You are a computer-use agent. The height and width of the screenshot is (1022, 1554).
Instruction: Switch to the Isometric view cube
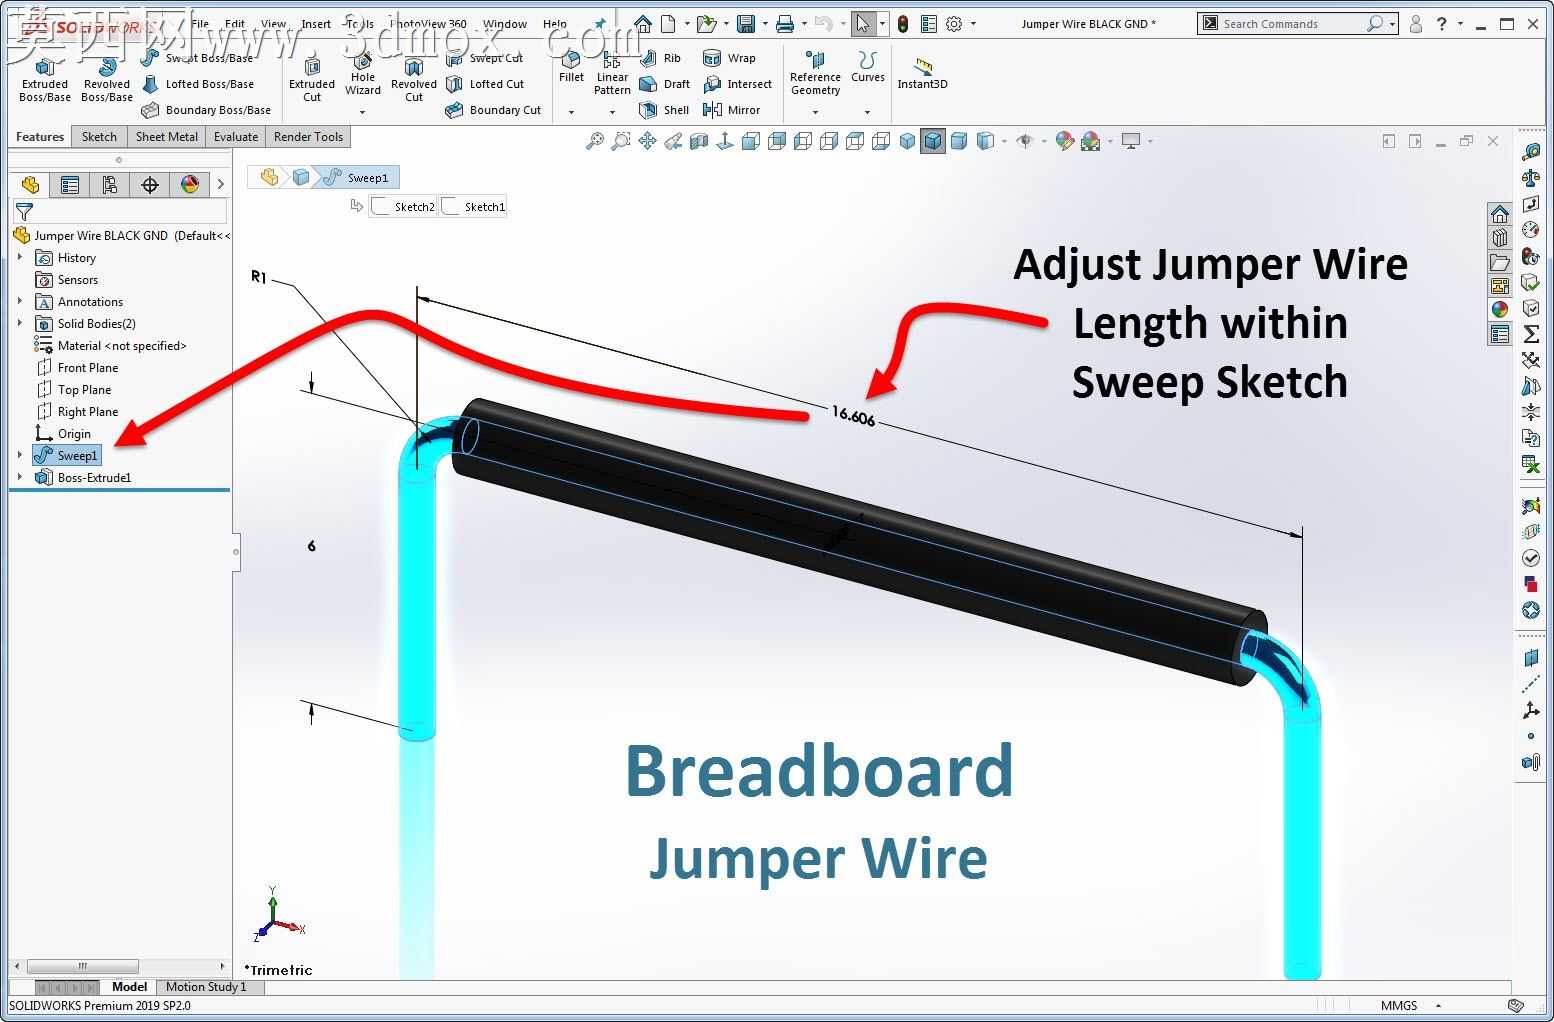(907, 141)
